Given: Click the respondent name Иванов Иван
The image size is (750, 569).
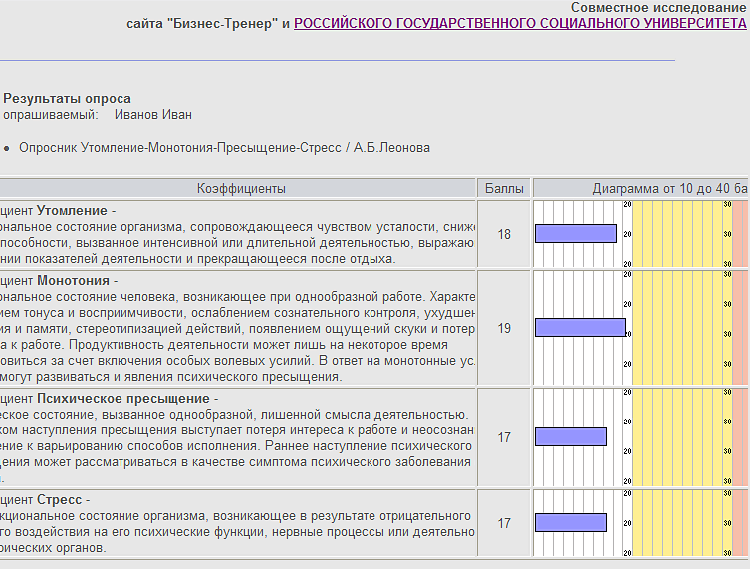Looking at the screenshot, I should [x=153, y=115].
